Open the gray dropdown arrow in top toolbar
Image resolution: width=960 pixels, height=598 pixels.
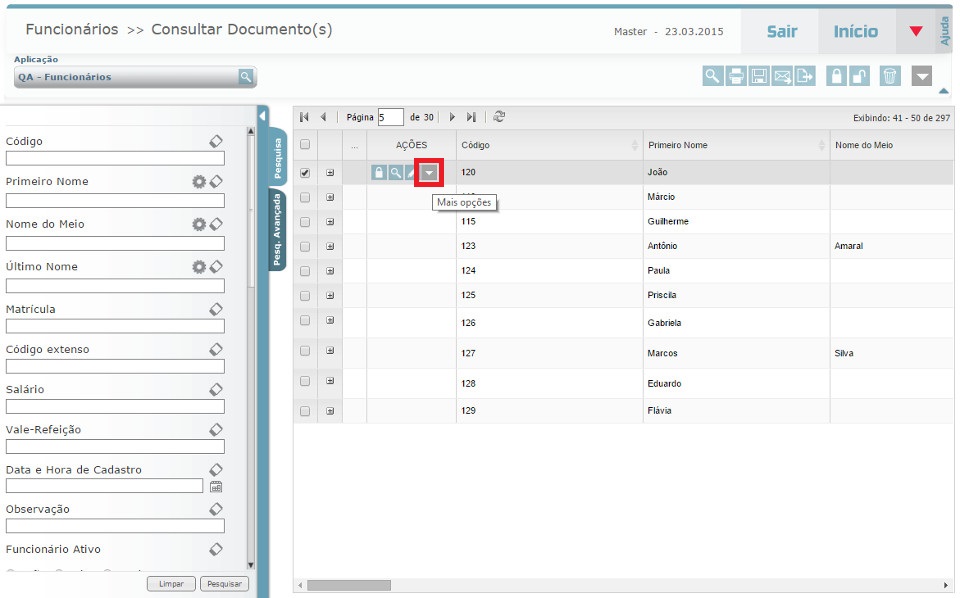[x=922, y=76]
